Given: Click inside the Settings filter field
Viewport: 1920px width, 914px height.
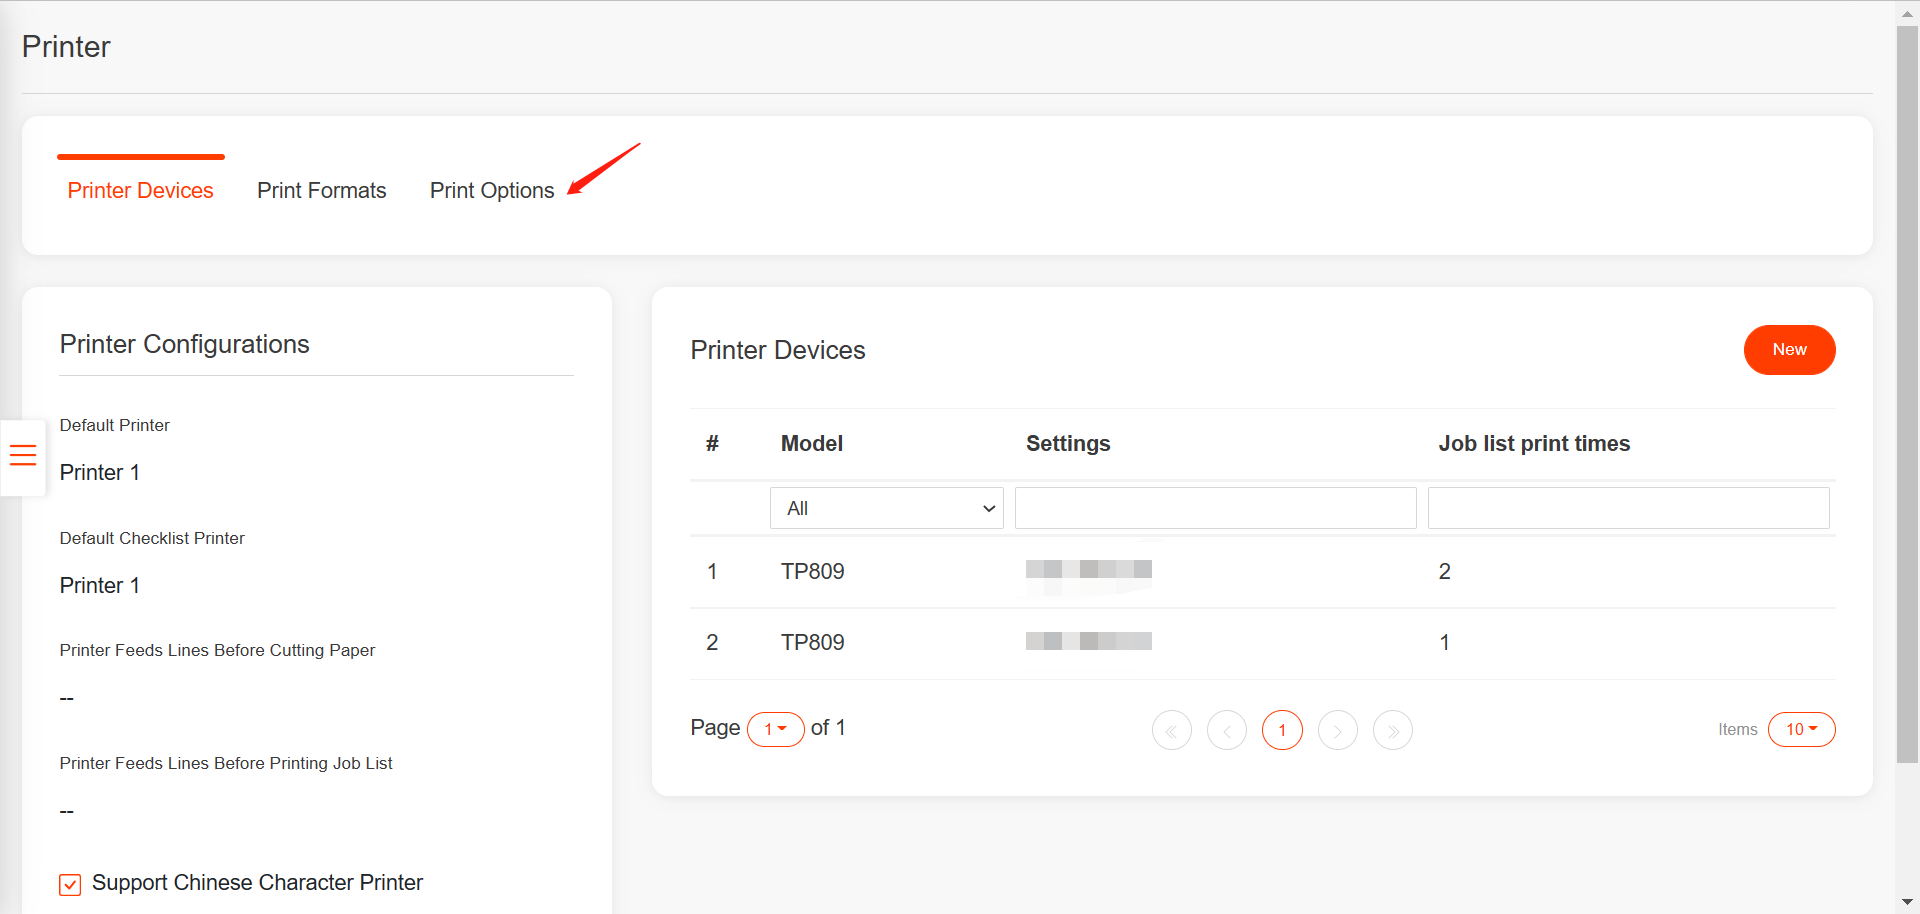Looking at the screenshot, I should coord(1215,508).
